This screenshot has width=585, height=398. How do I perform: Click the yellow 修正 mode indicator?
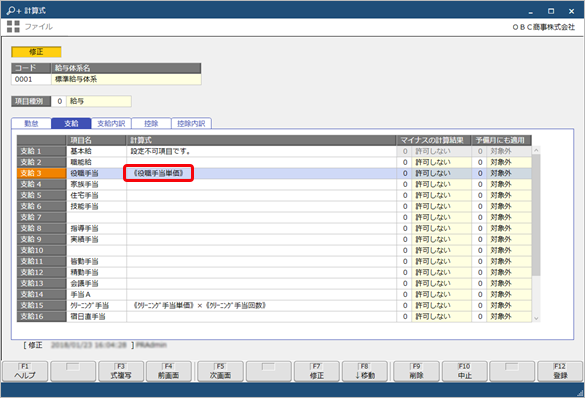[x=36, y=52]
